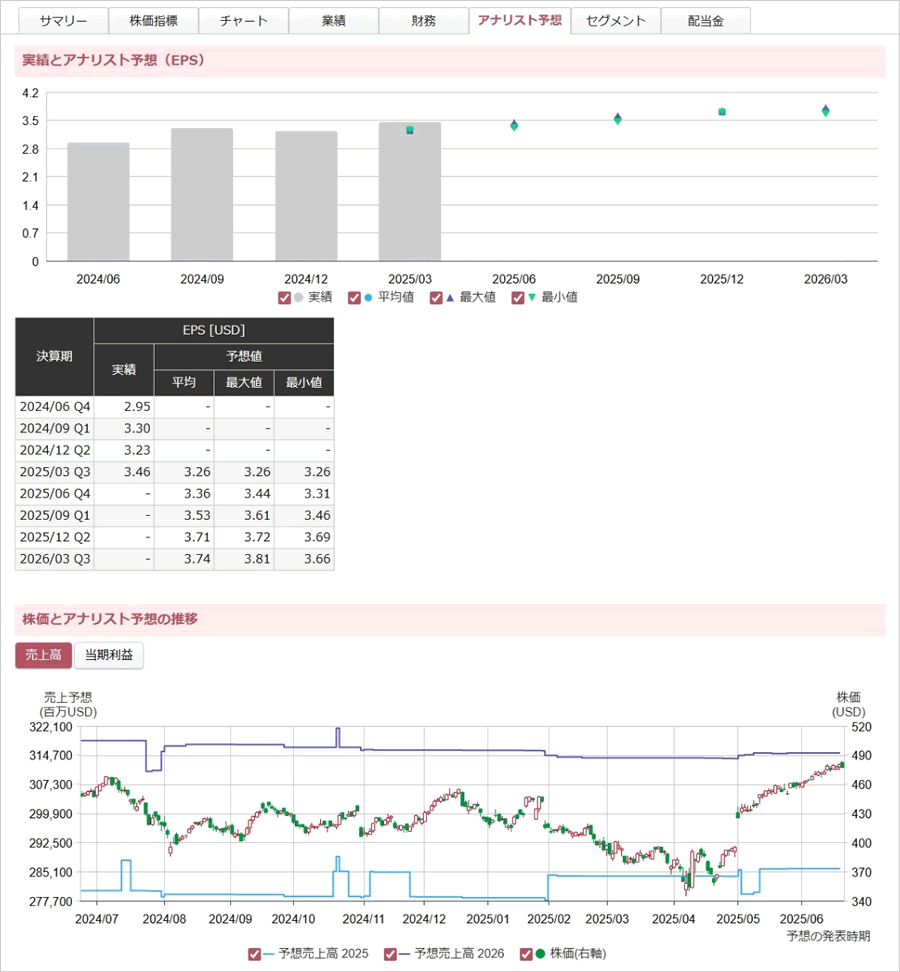Uncheck the 実績 legend checkbox
Screen dimensions: 900x972
tap(285, 298)
